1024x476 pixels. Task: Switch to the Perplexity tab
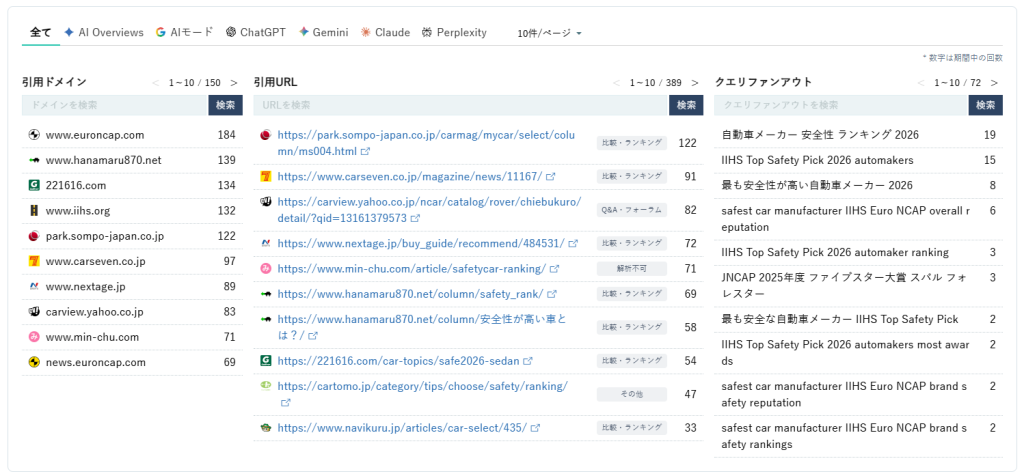(x=454, y=33)
